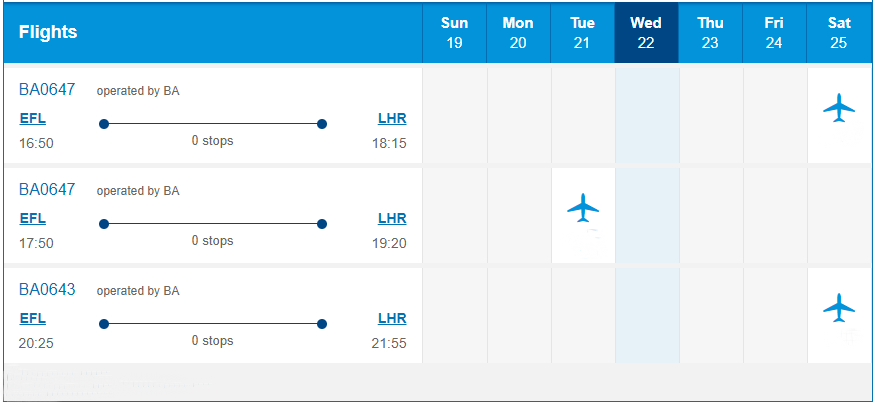Click the Wednesday cell in the BA0643 row
The height and width of the screenshot is (407, 877).
pyautogui.click(x=647, y=316)
